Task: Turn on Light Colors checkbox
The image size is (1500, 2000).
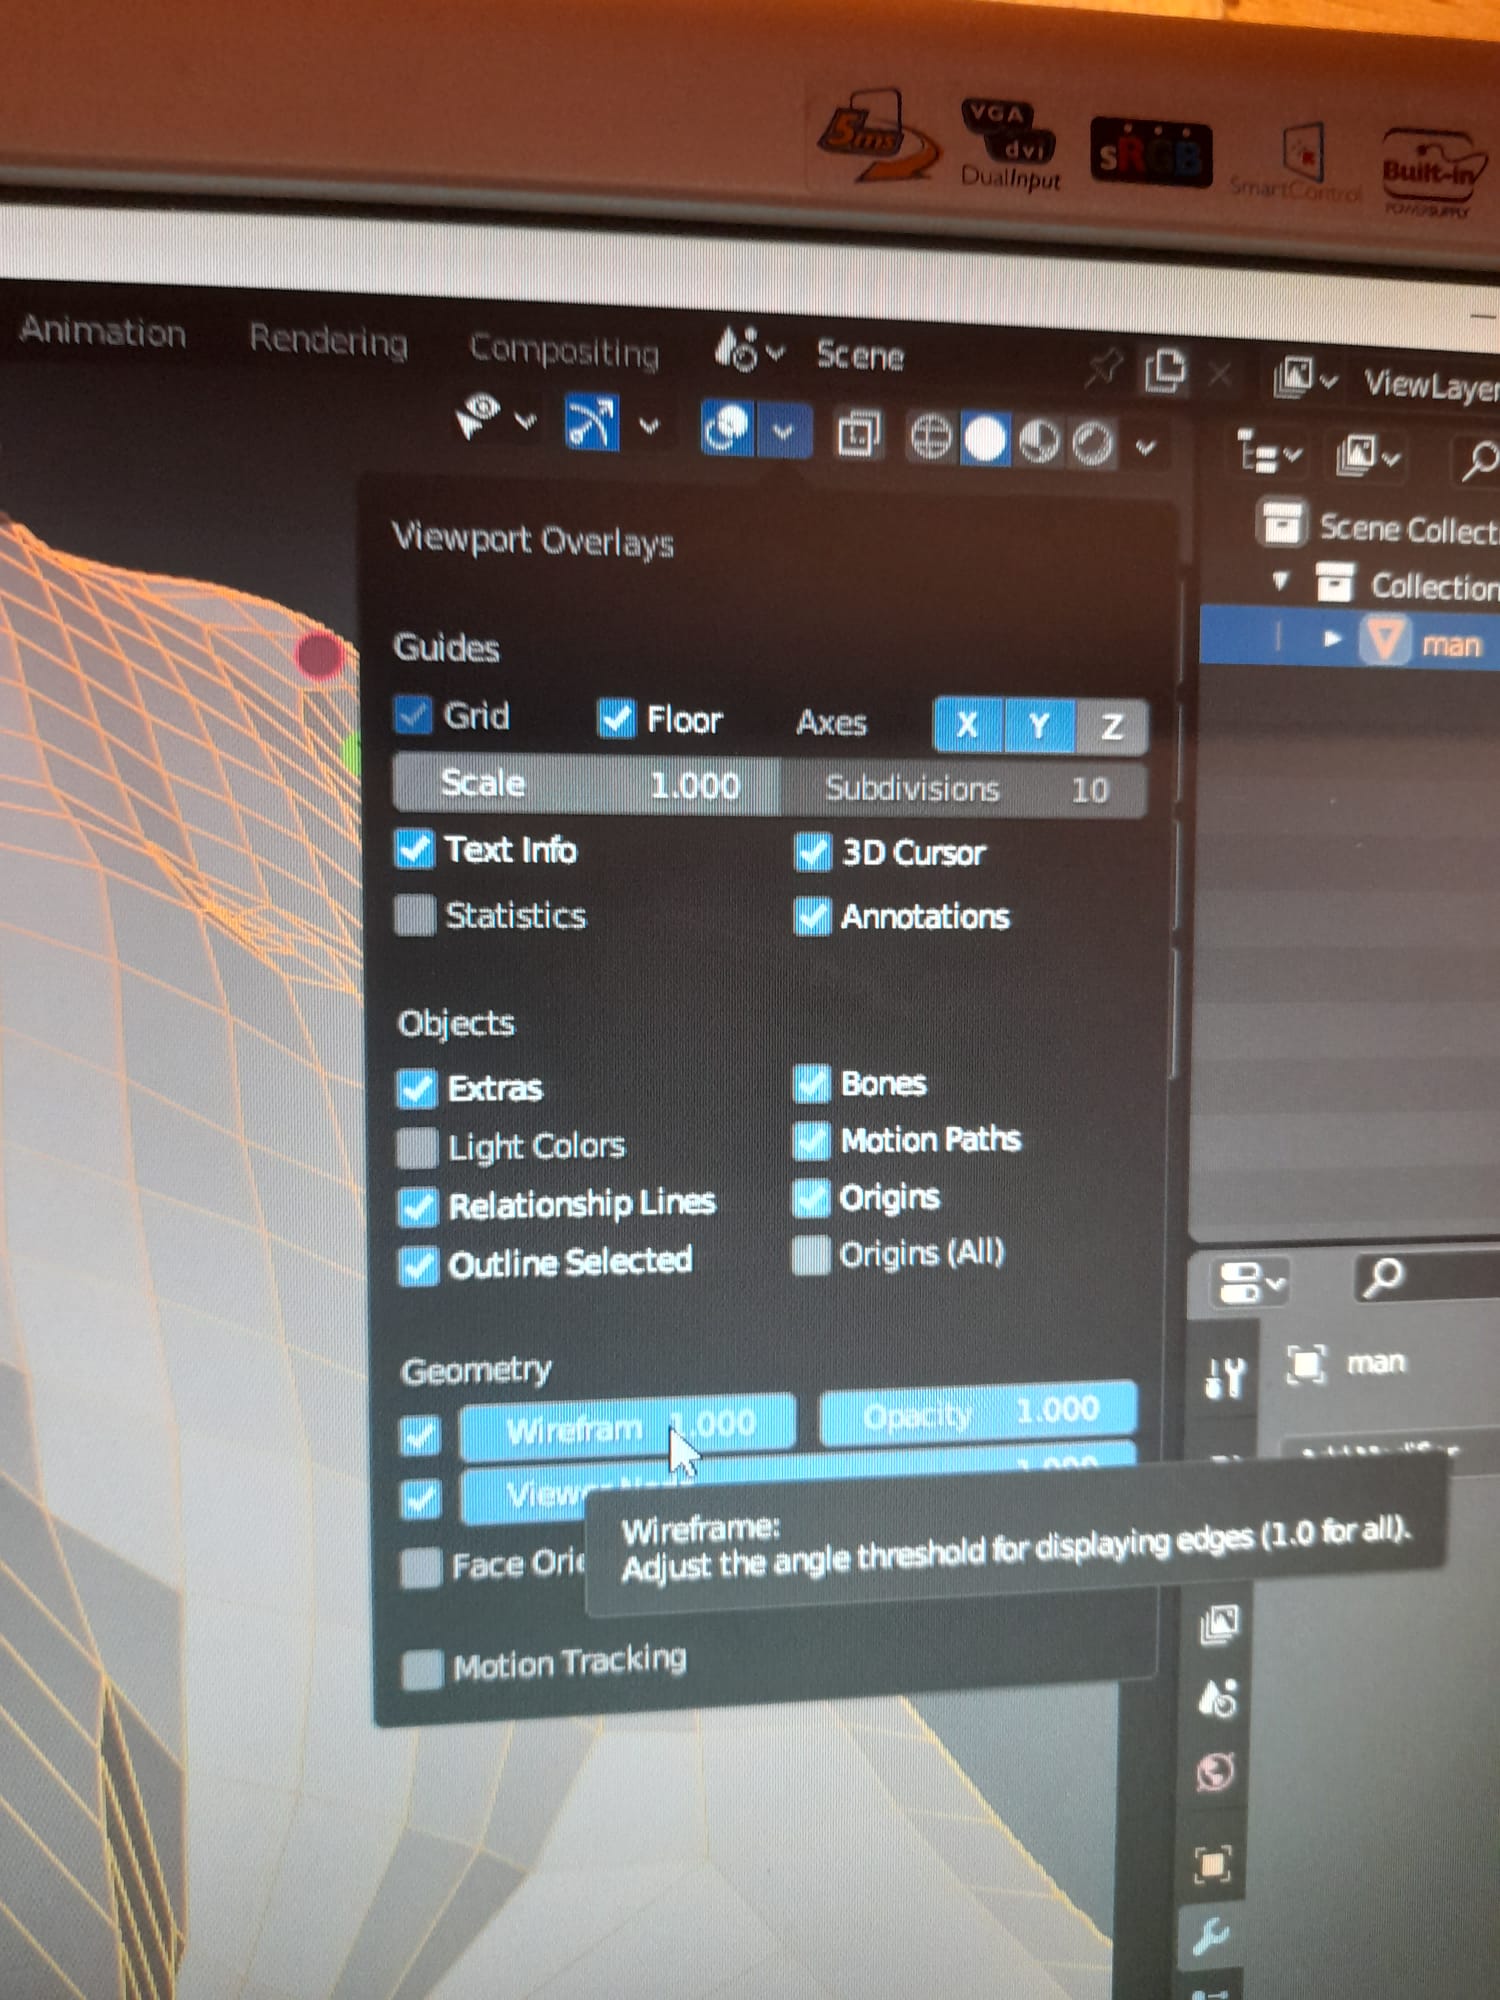Action: point(417,1147)
